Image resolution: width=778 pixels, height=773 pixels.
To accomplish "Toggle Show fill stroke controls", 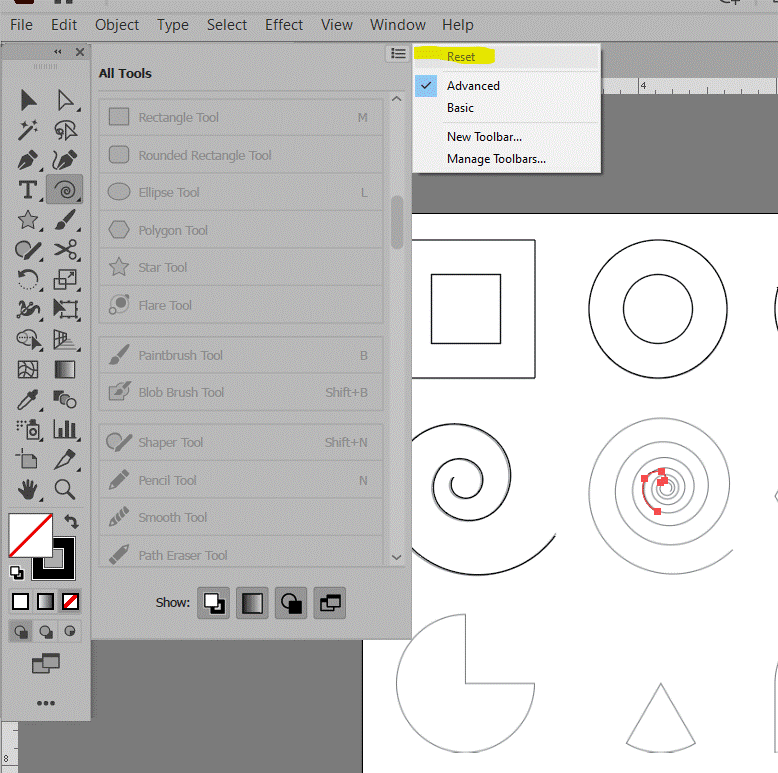I will (213, 603).
